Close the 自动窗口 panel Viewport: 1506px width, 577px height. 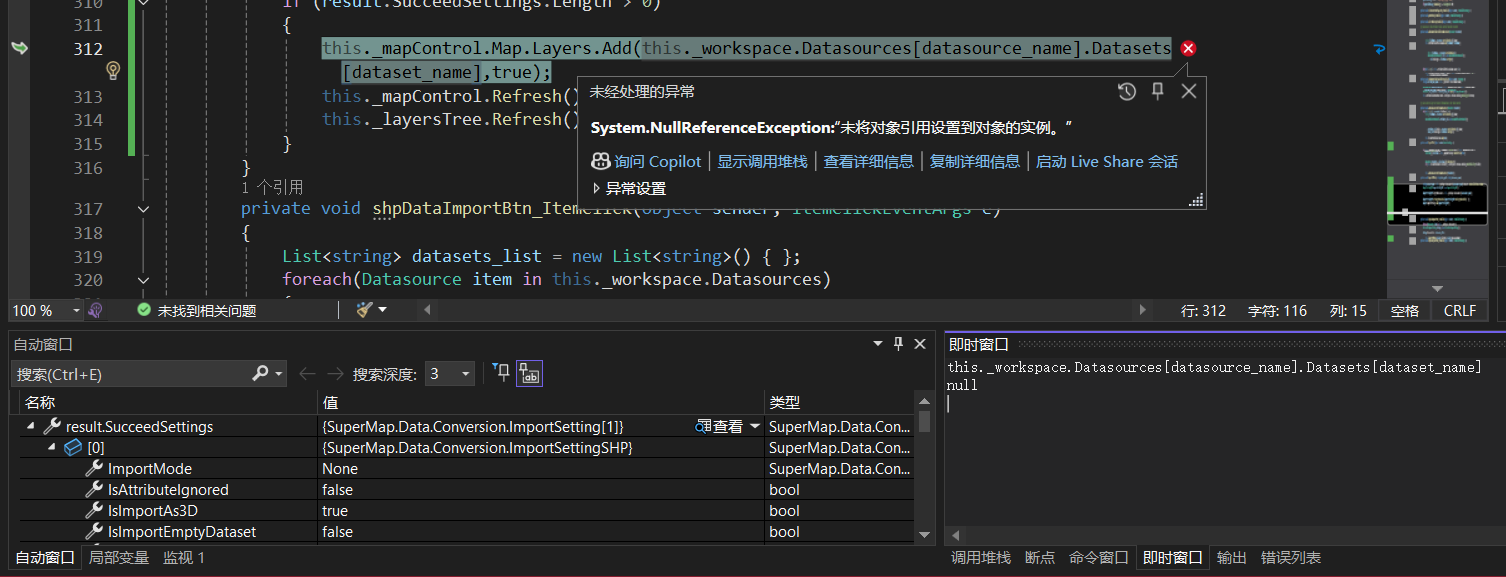click(920, 344)
